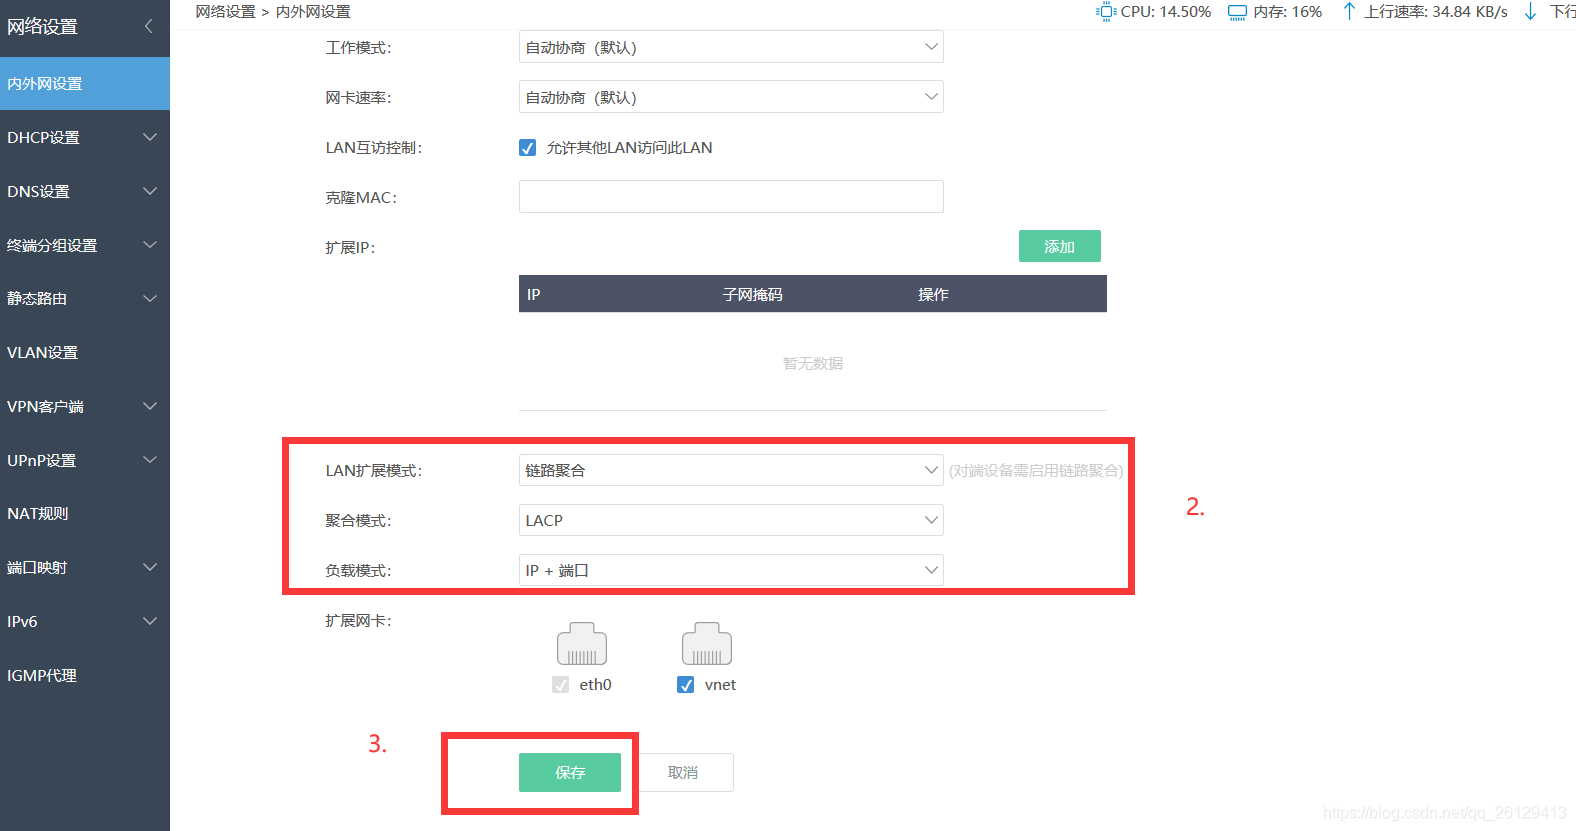Expand the VPN客户端 menu

(85, 406)
